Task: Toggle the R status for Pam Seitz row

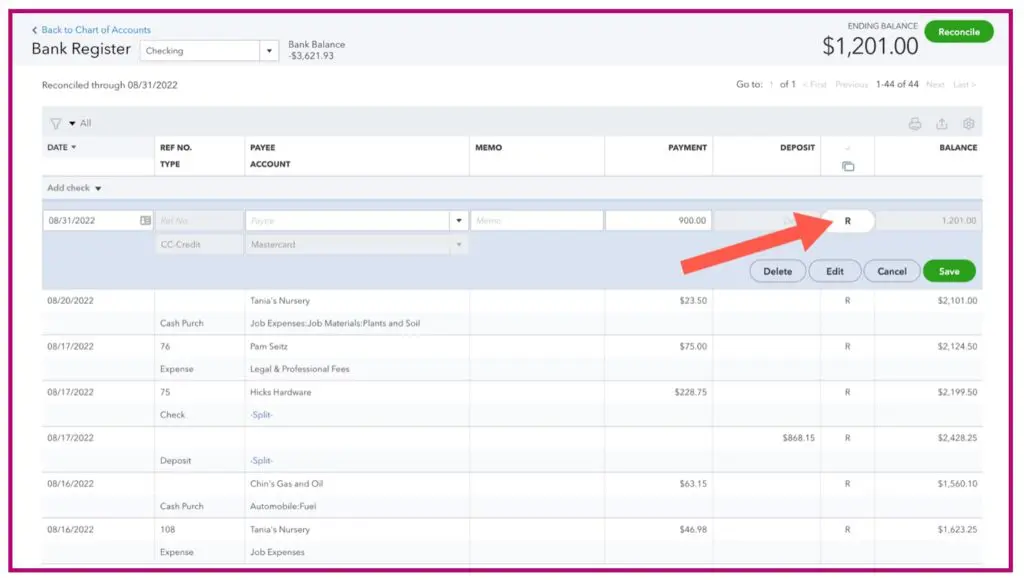Action: 848,347
